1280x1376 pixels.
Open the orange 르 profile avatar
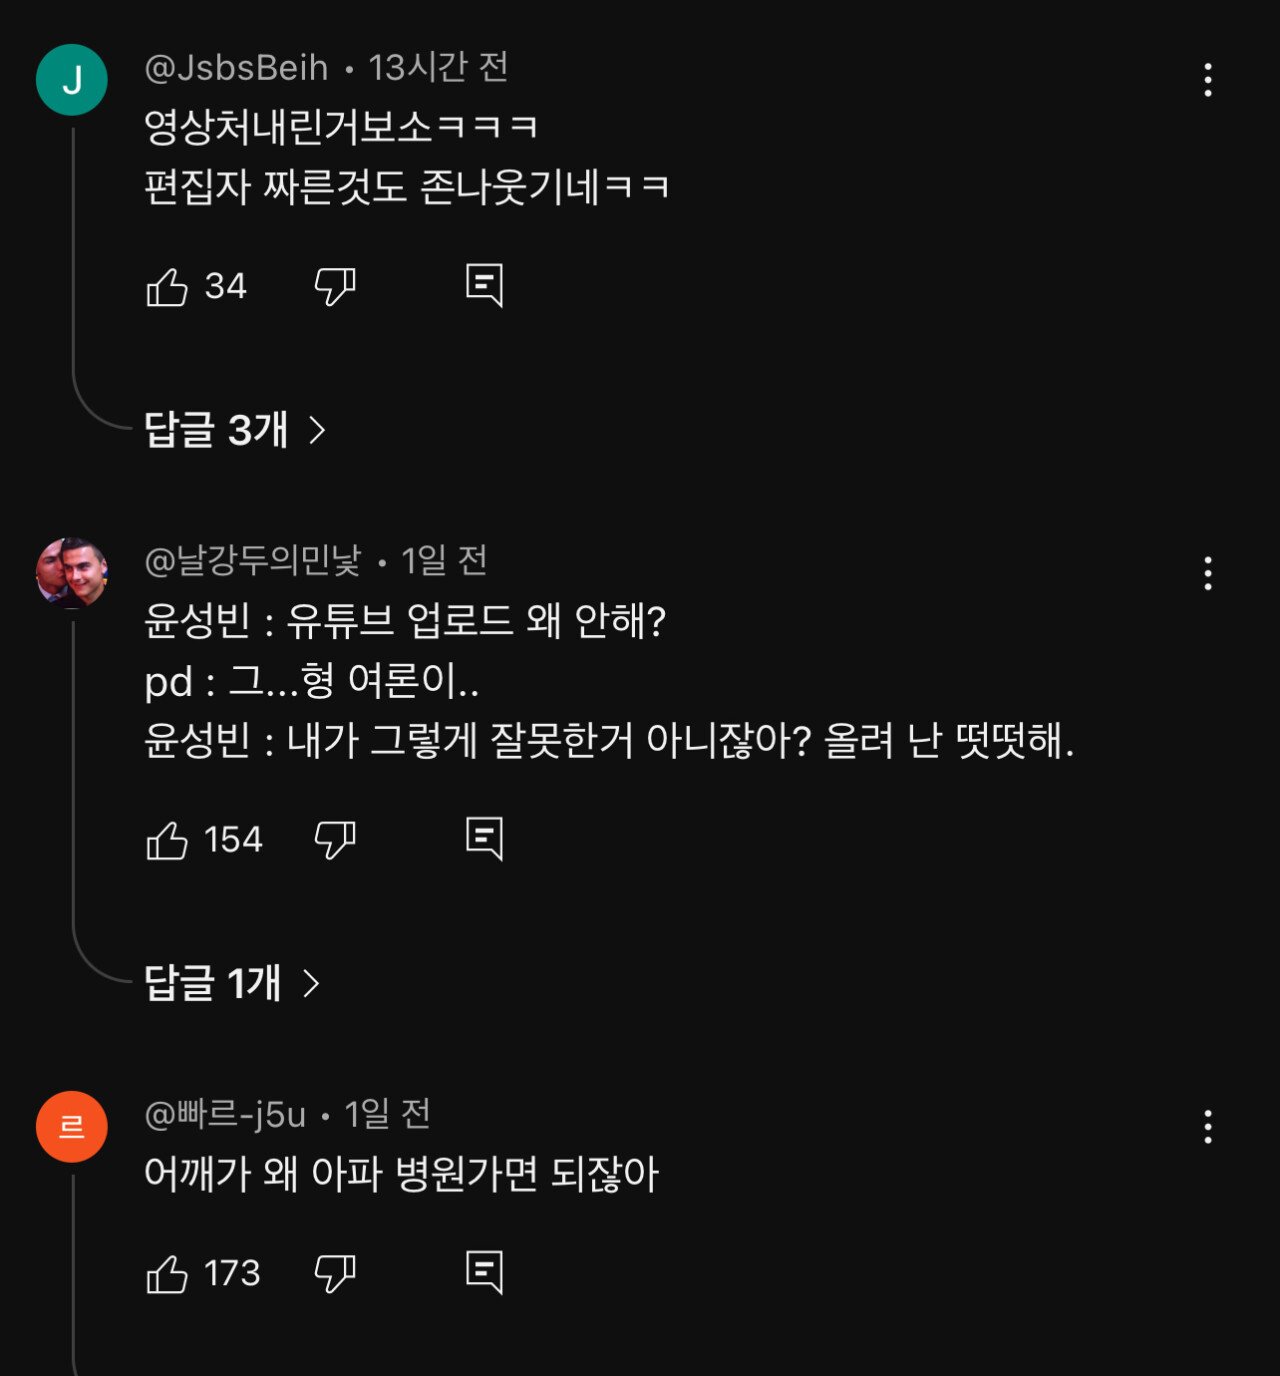coord(72,1127)
